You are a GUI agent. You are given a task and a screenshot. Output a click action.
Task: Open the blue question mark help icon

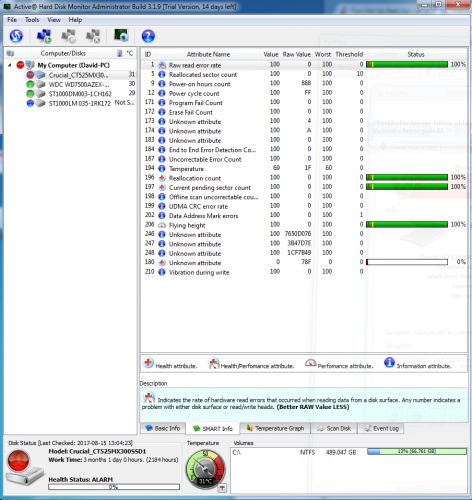[148, 36]
